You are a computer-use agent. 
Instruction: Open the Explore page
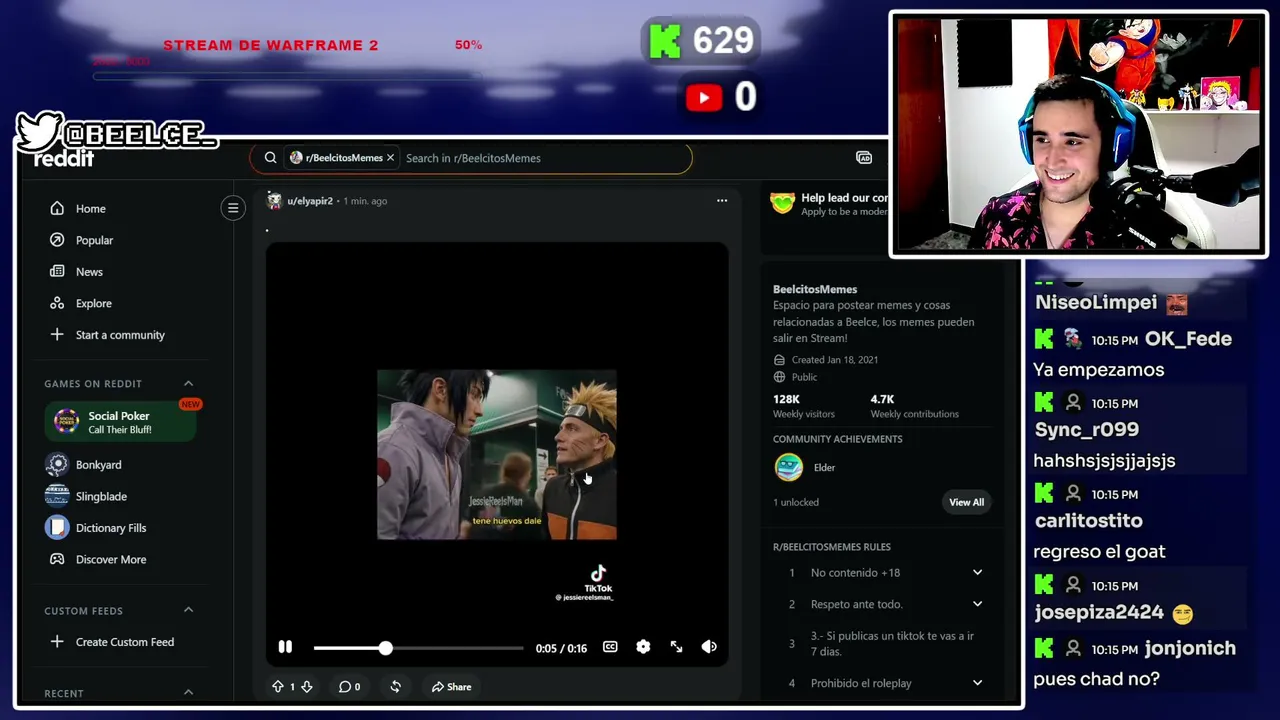pos(93,303)
